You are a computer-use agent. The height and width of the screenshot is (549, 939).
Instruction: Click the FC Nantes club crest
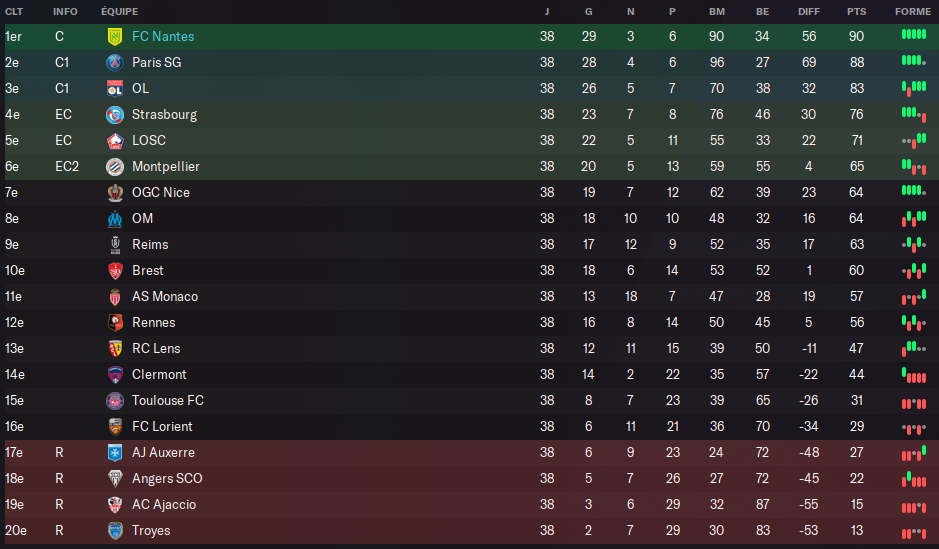pyautogui.click(x=114, y=36)
